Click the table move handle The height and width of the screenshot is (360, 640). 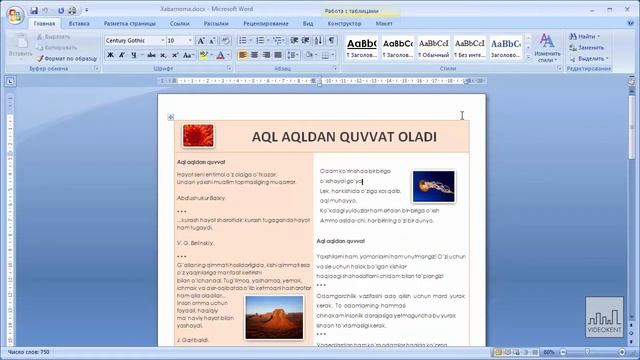pos(171,118)
